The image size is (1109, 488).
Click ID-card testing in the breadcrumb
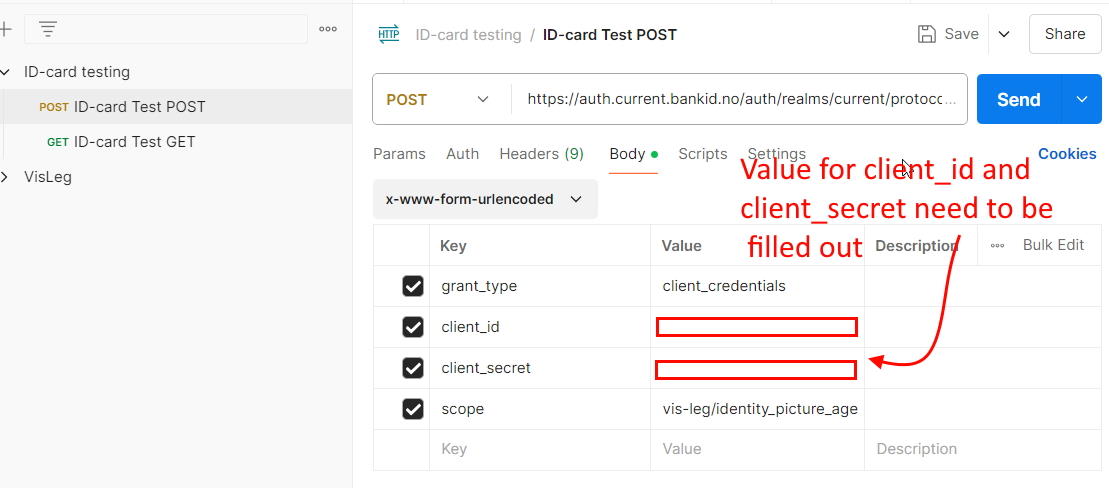pyautogui.click(x=468, y=35)
